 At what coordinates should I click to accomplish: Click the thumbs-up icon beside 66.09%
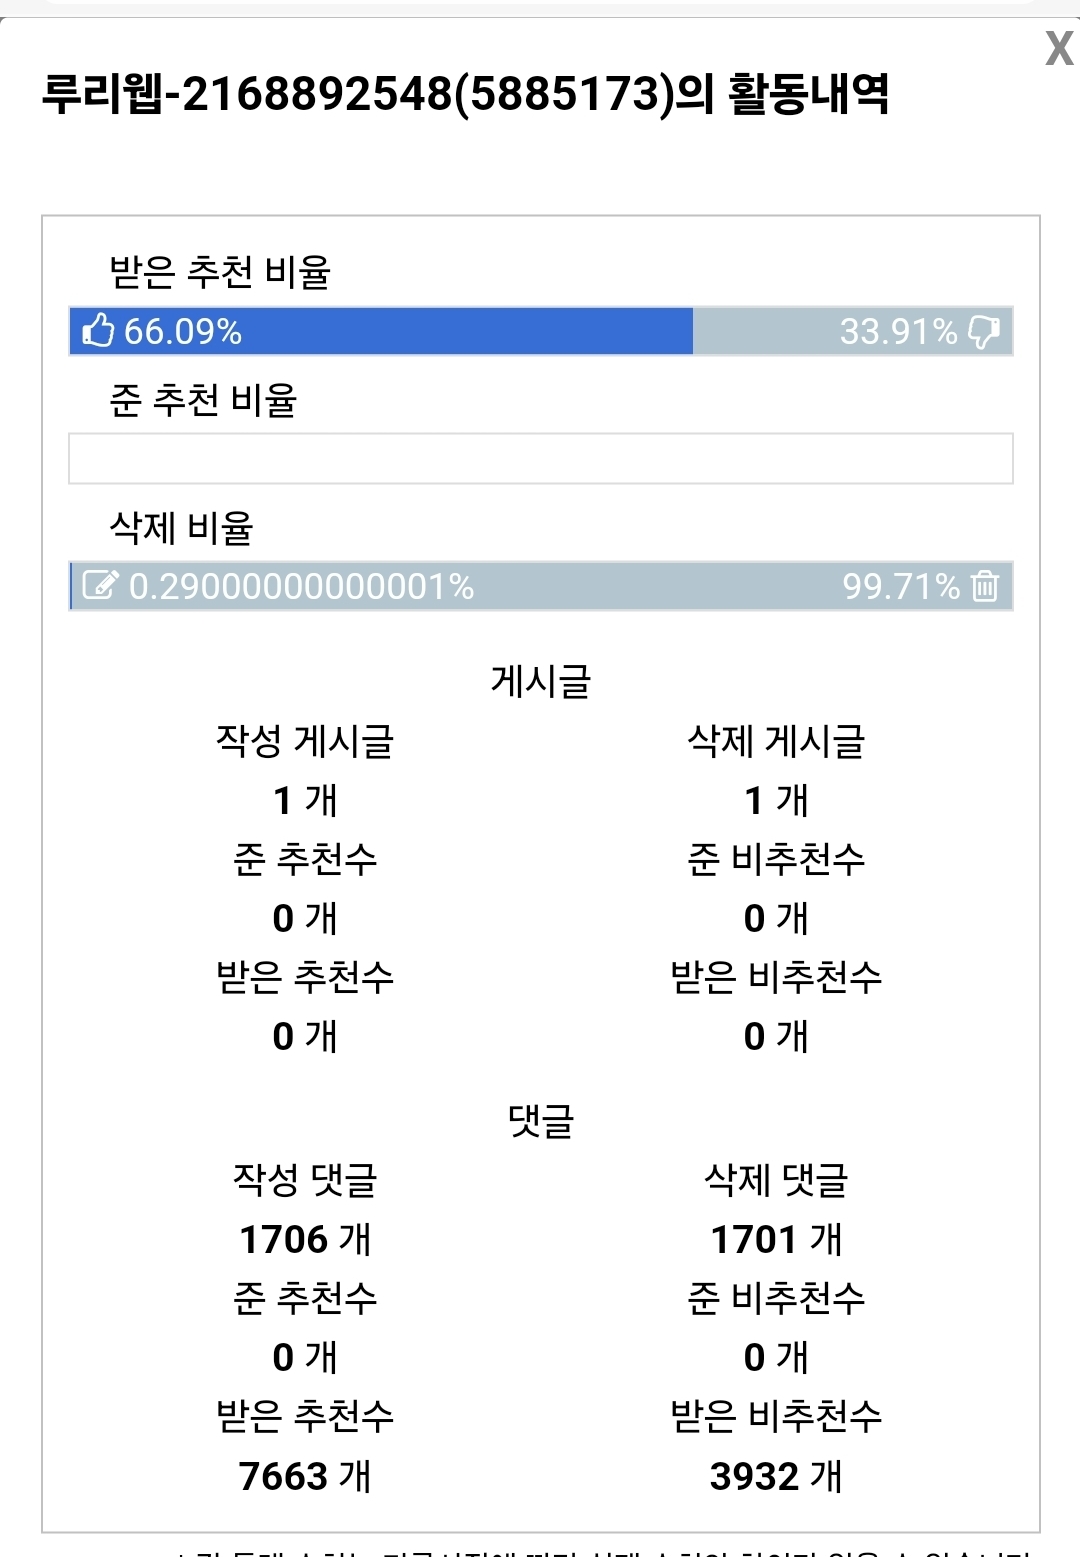point(98,331)
